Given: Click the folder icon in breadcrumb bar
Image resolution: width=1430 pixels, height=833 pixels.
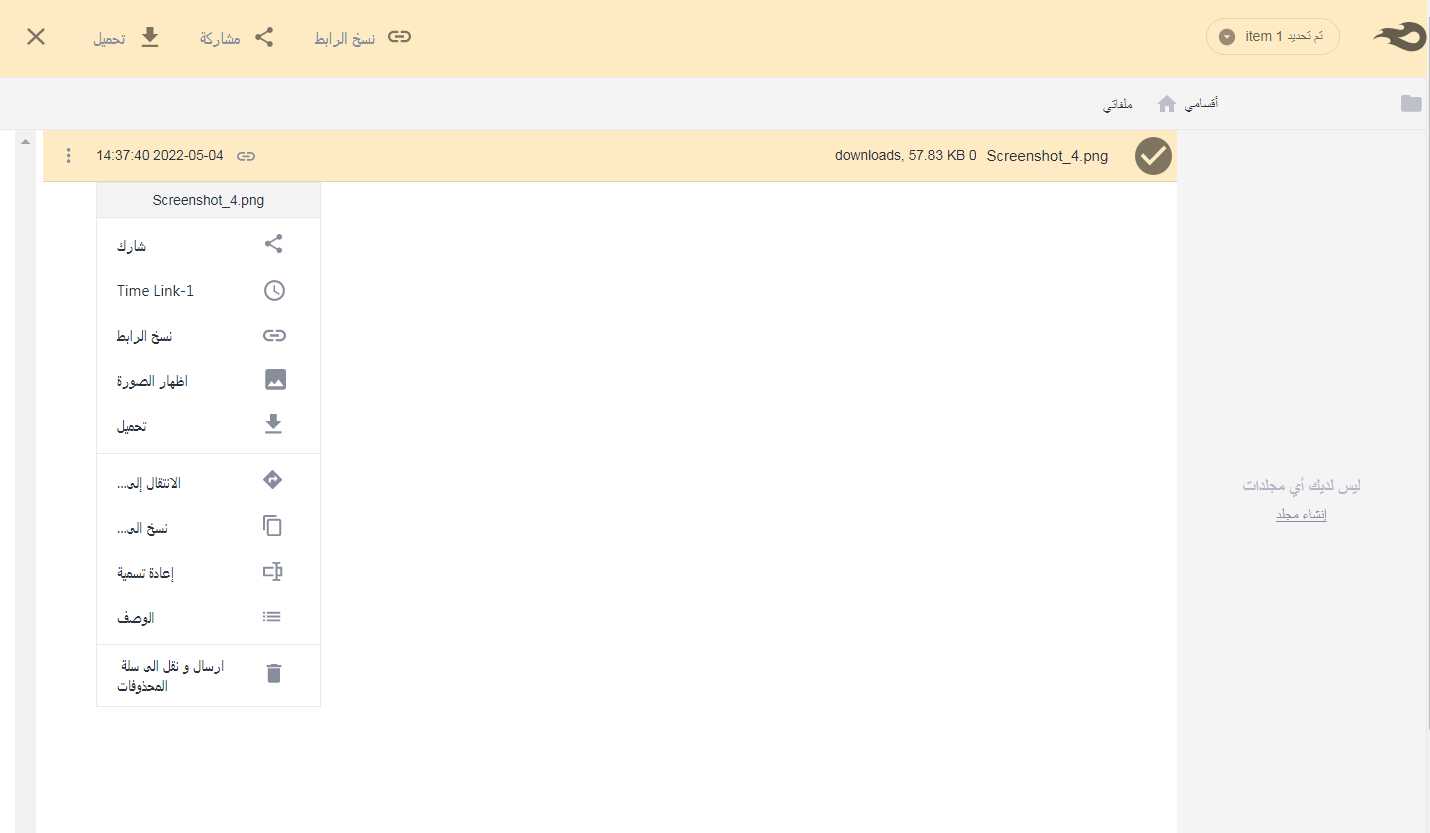Looking at the screenshot, I should (x=1411, y=103).
